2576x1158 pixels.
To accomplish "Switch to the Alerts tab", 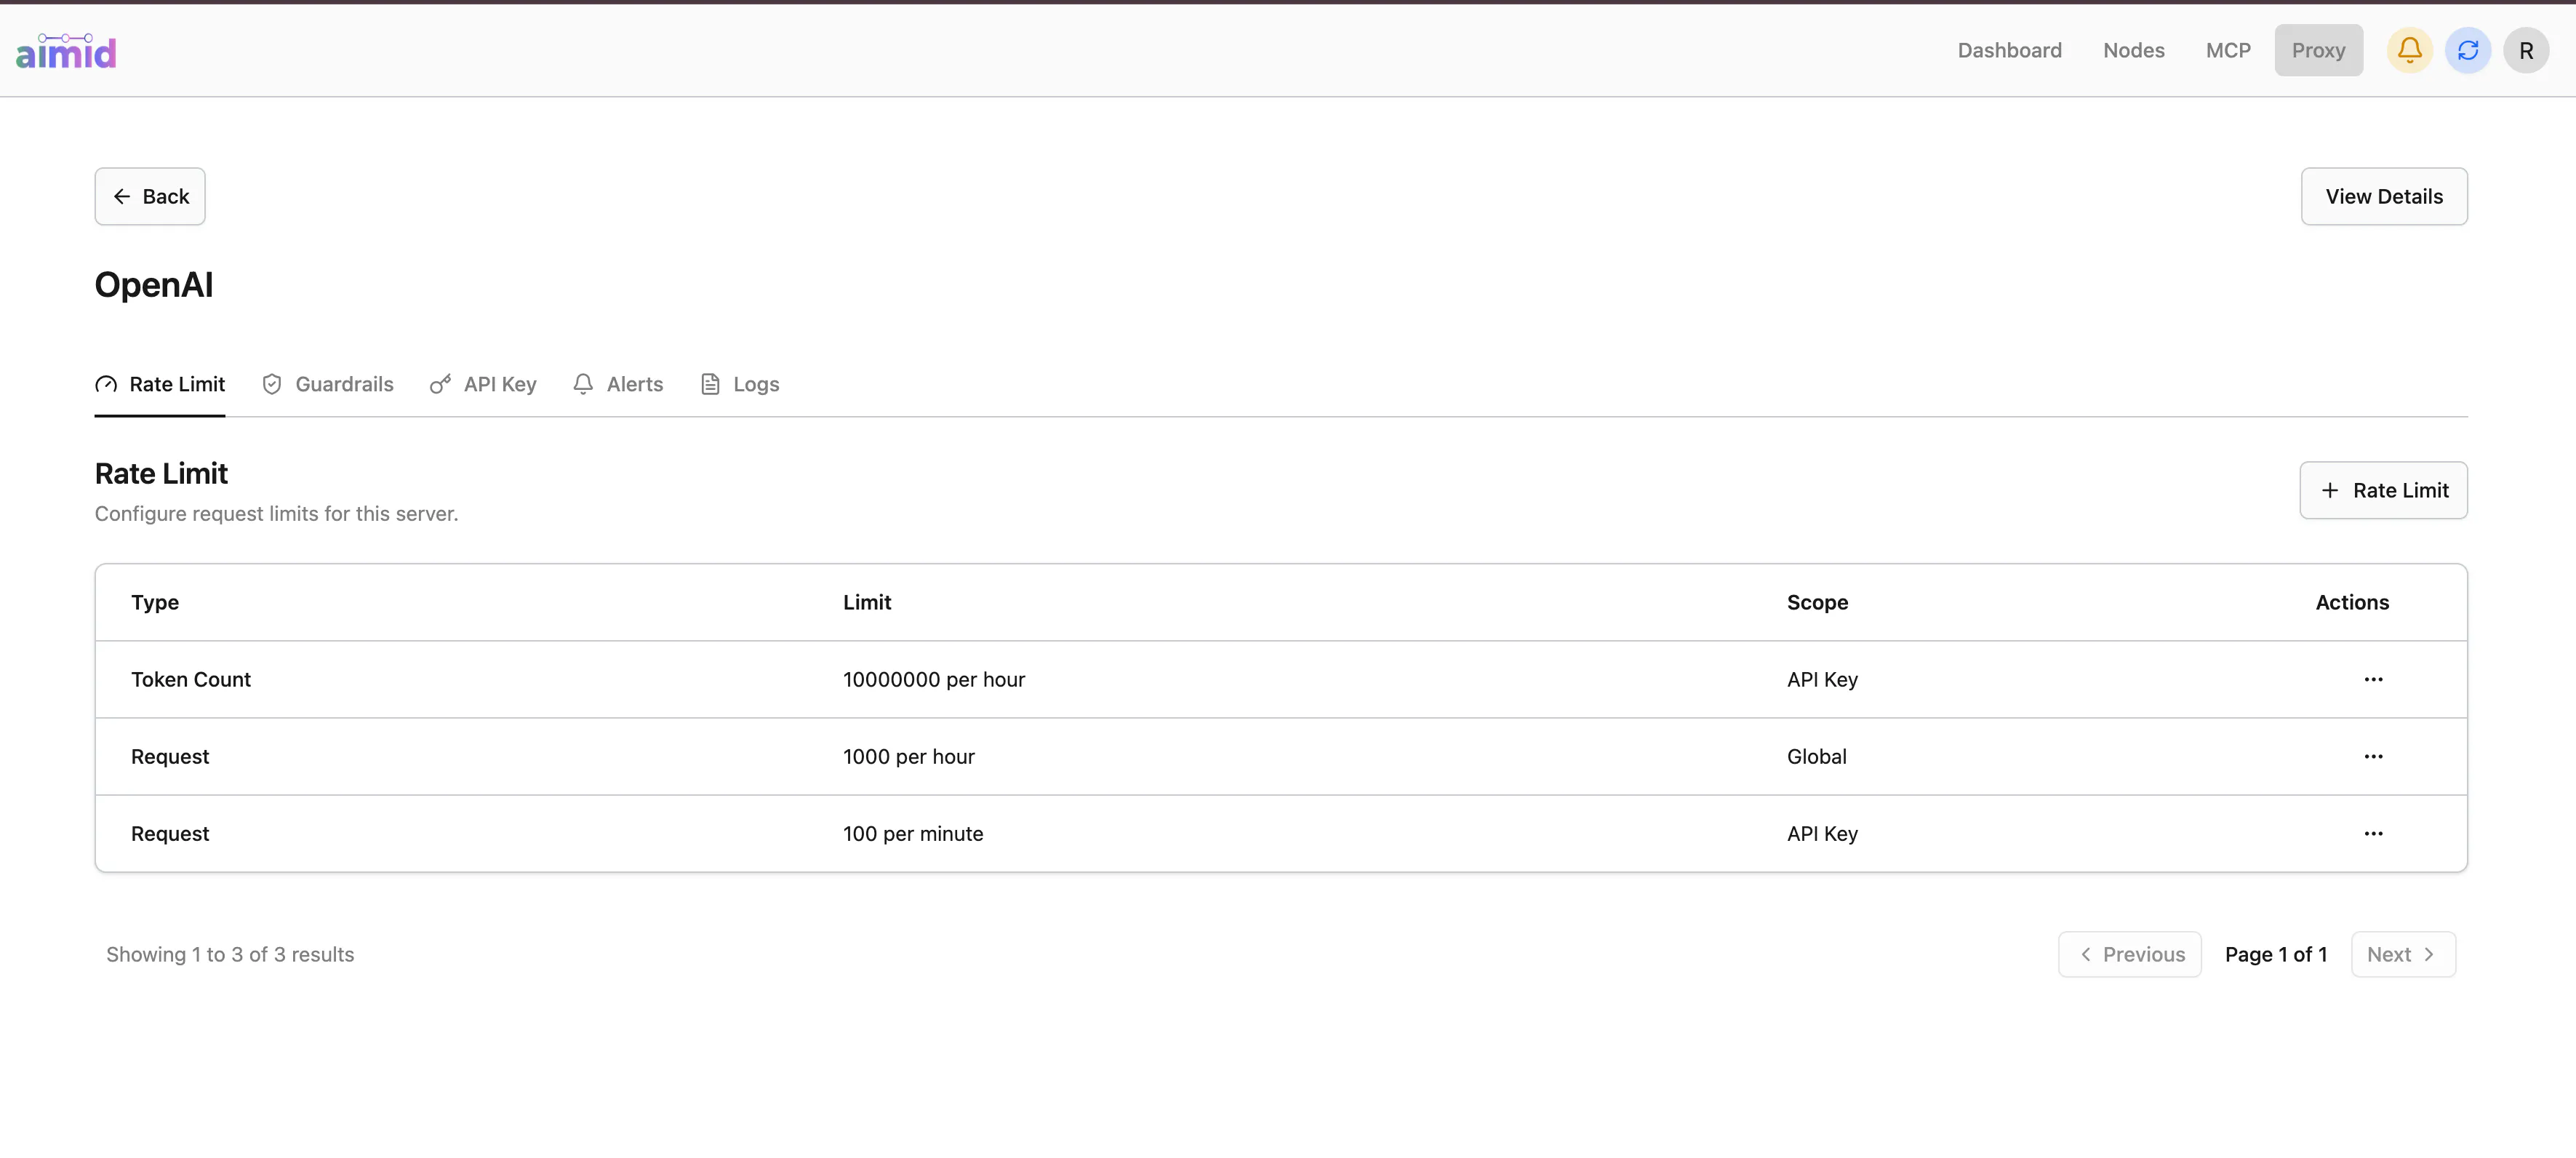I will (618, 384).
